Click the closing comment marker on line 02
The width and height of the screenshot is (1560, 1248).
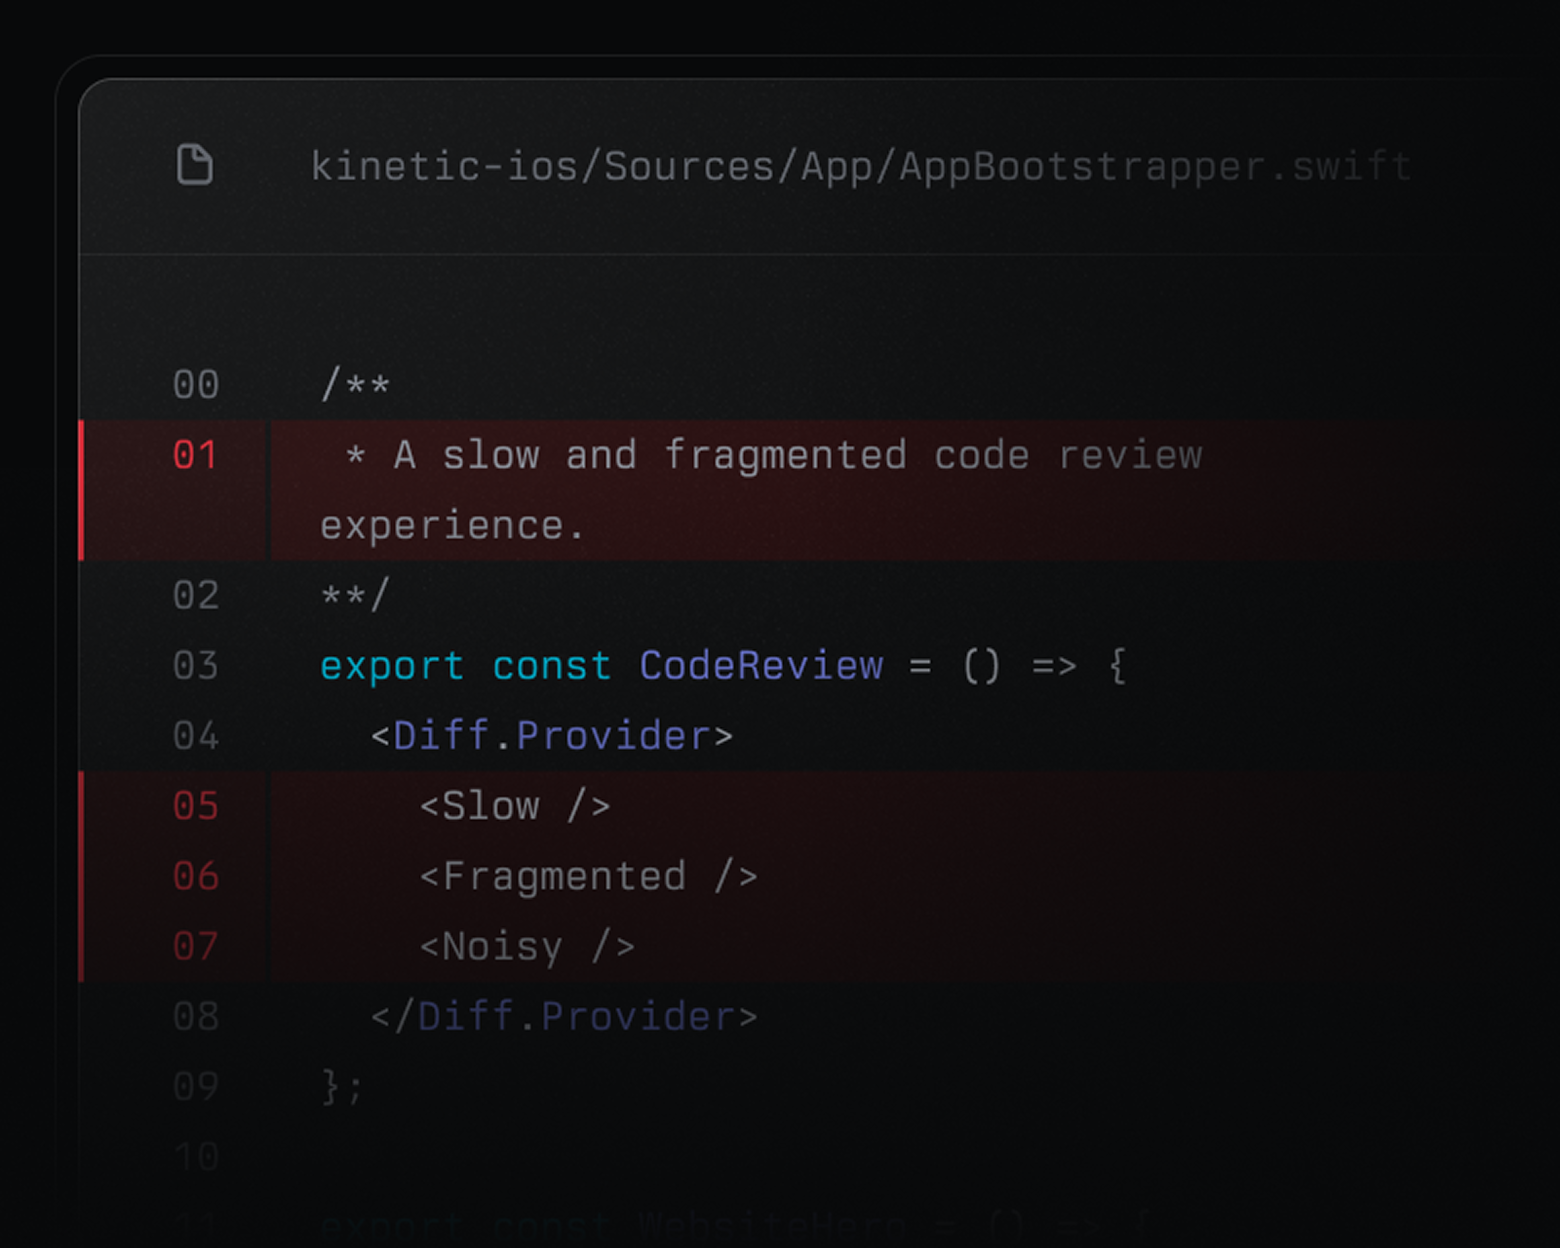coord(355,595)
